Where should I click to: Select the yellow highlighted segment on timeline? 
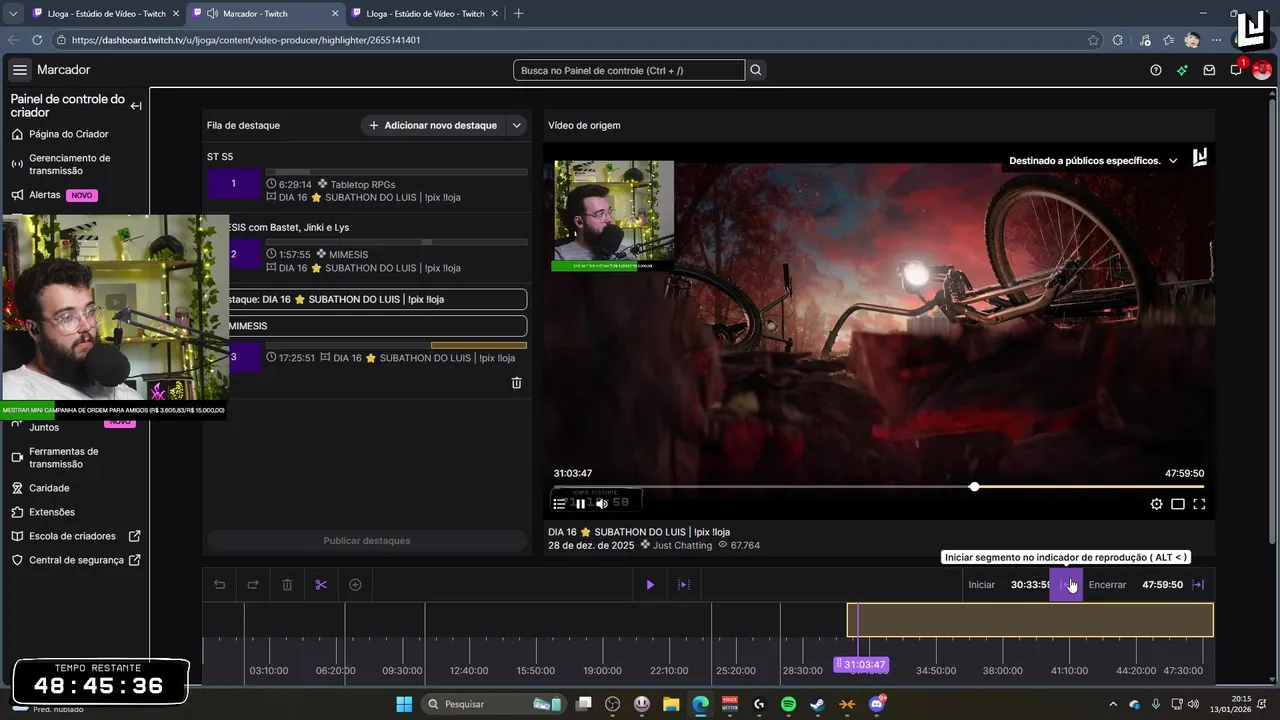pos(1030,620)
